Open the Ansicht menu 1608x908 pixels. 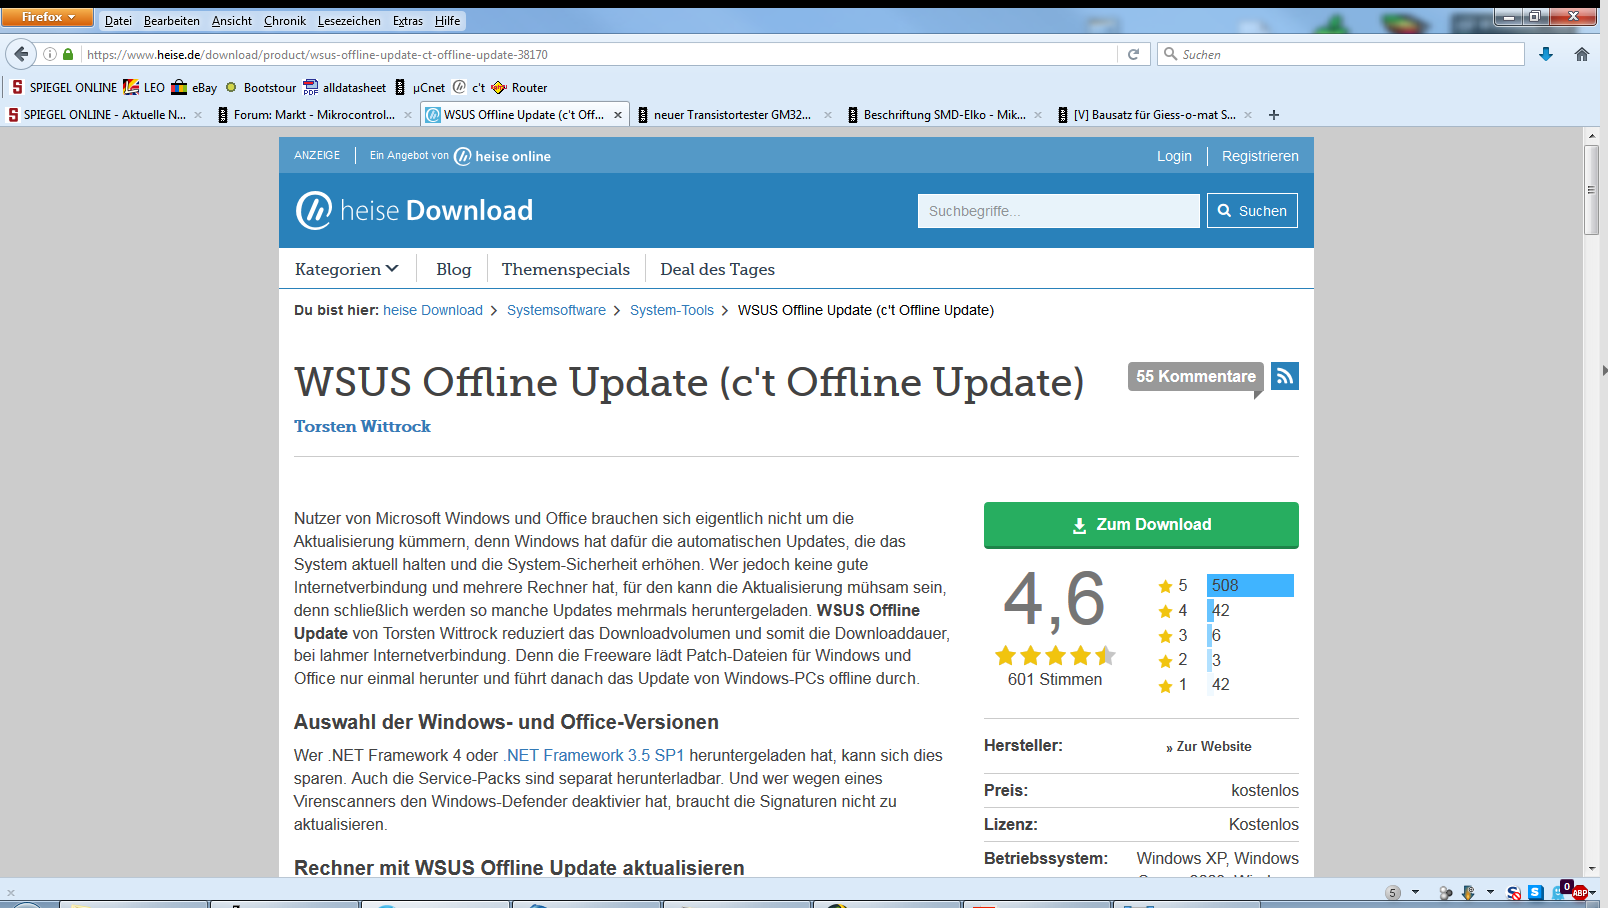[232, 20]
